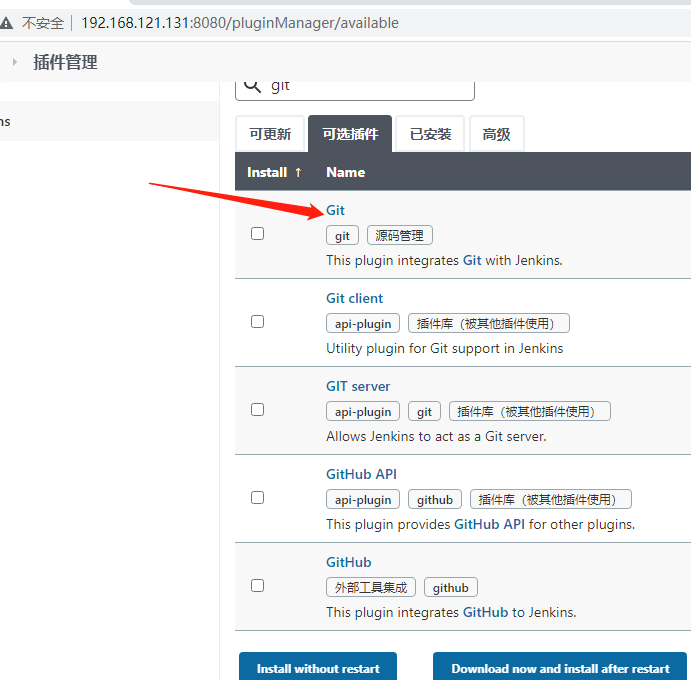
Task: Click GitHub API link in description text
Action: coord(489,524)
